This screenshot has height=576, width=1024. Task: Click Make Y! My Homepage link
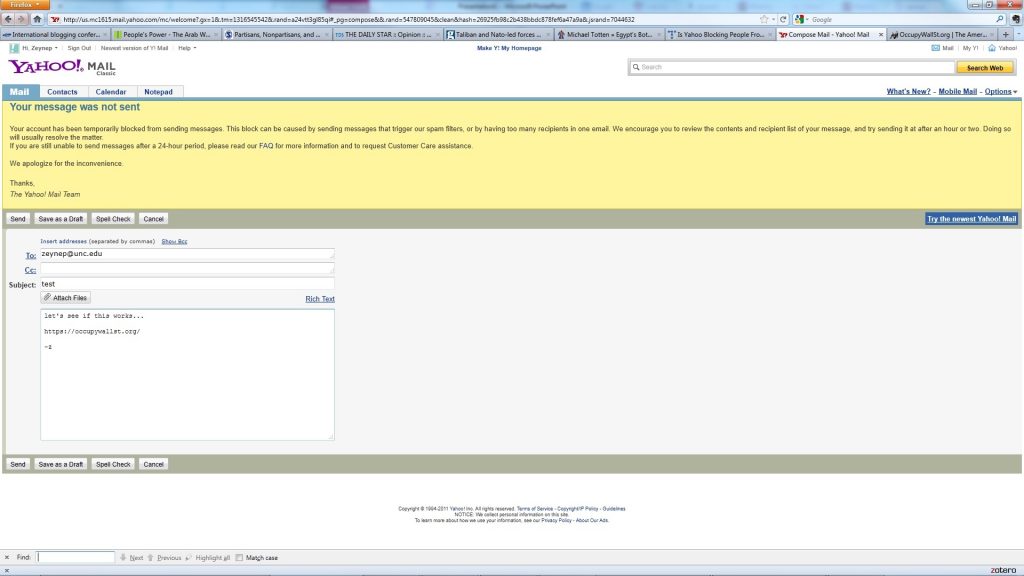tap(509, 48)
